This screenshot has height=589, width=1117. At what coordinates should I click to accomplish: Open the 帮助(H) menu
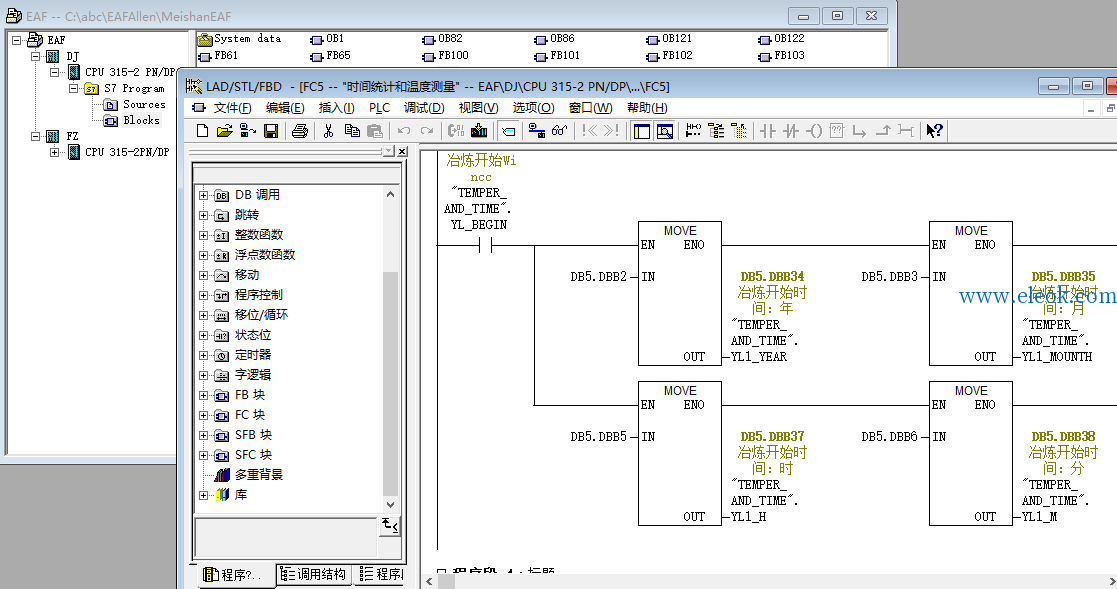tap(647, 108)
